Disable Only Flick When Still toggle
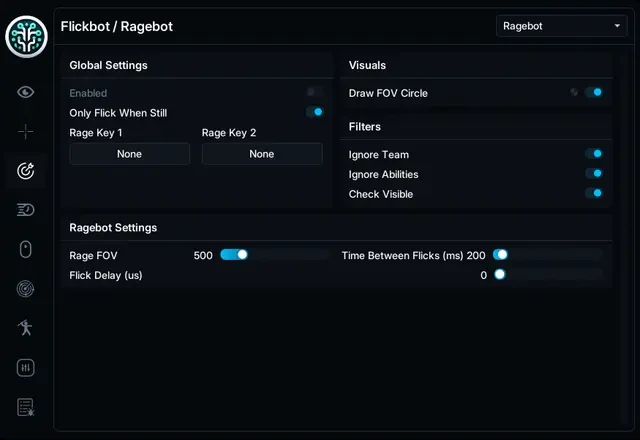 [x=315, y=112]
